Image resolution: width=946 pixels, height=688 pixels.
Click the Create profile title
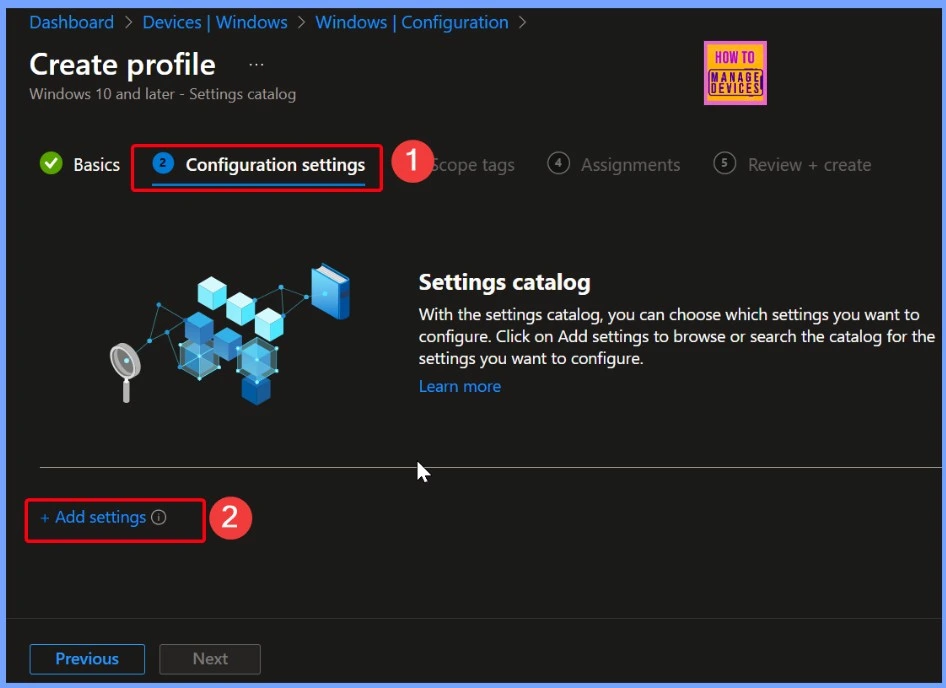[122, 65]
